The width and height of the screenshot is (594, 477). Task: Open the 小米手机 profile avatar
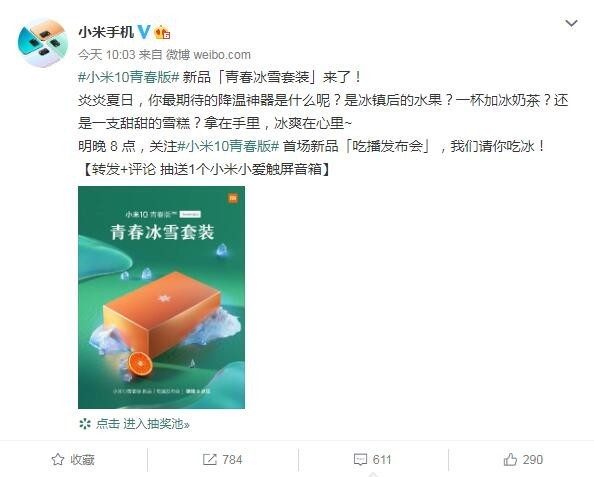43,42
